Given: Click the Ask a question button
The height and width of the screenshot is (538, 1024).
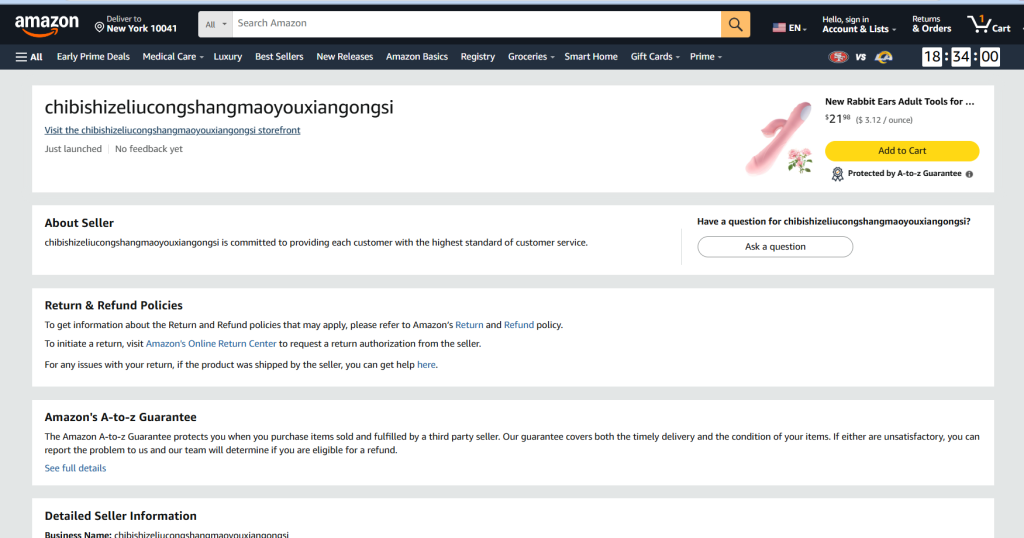Looking at the screenshot, I should [775, 247].
